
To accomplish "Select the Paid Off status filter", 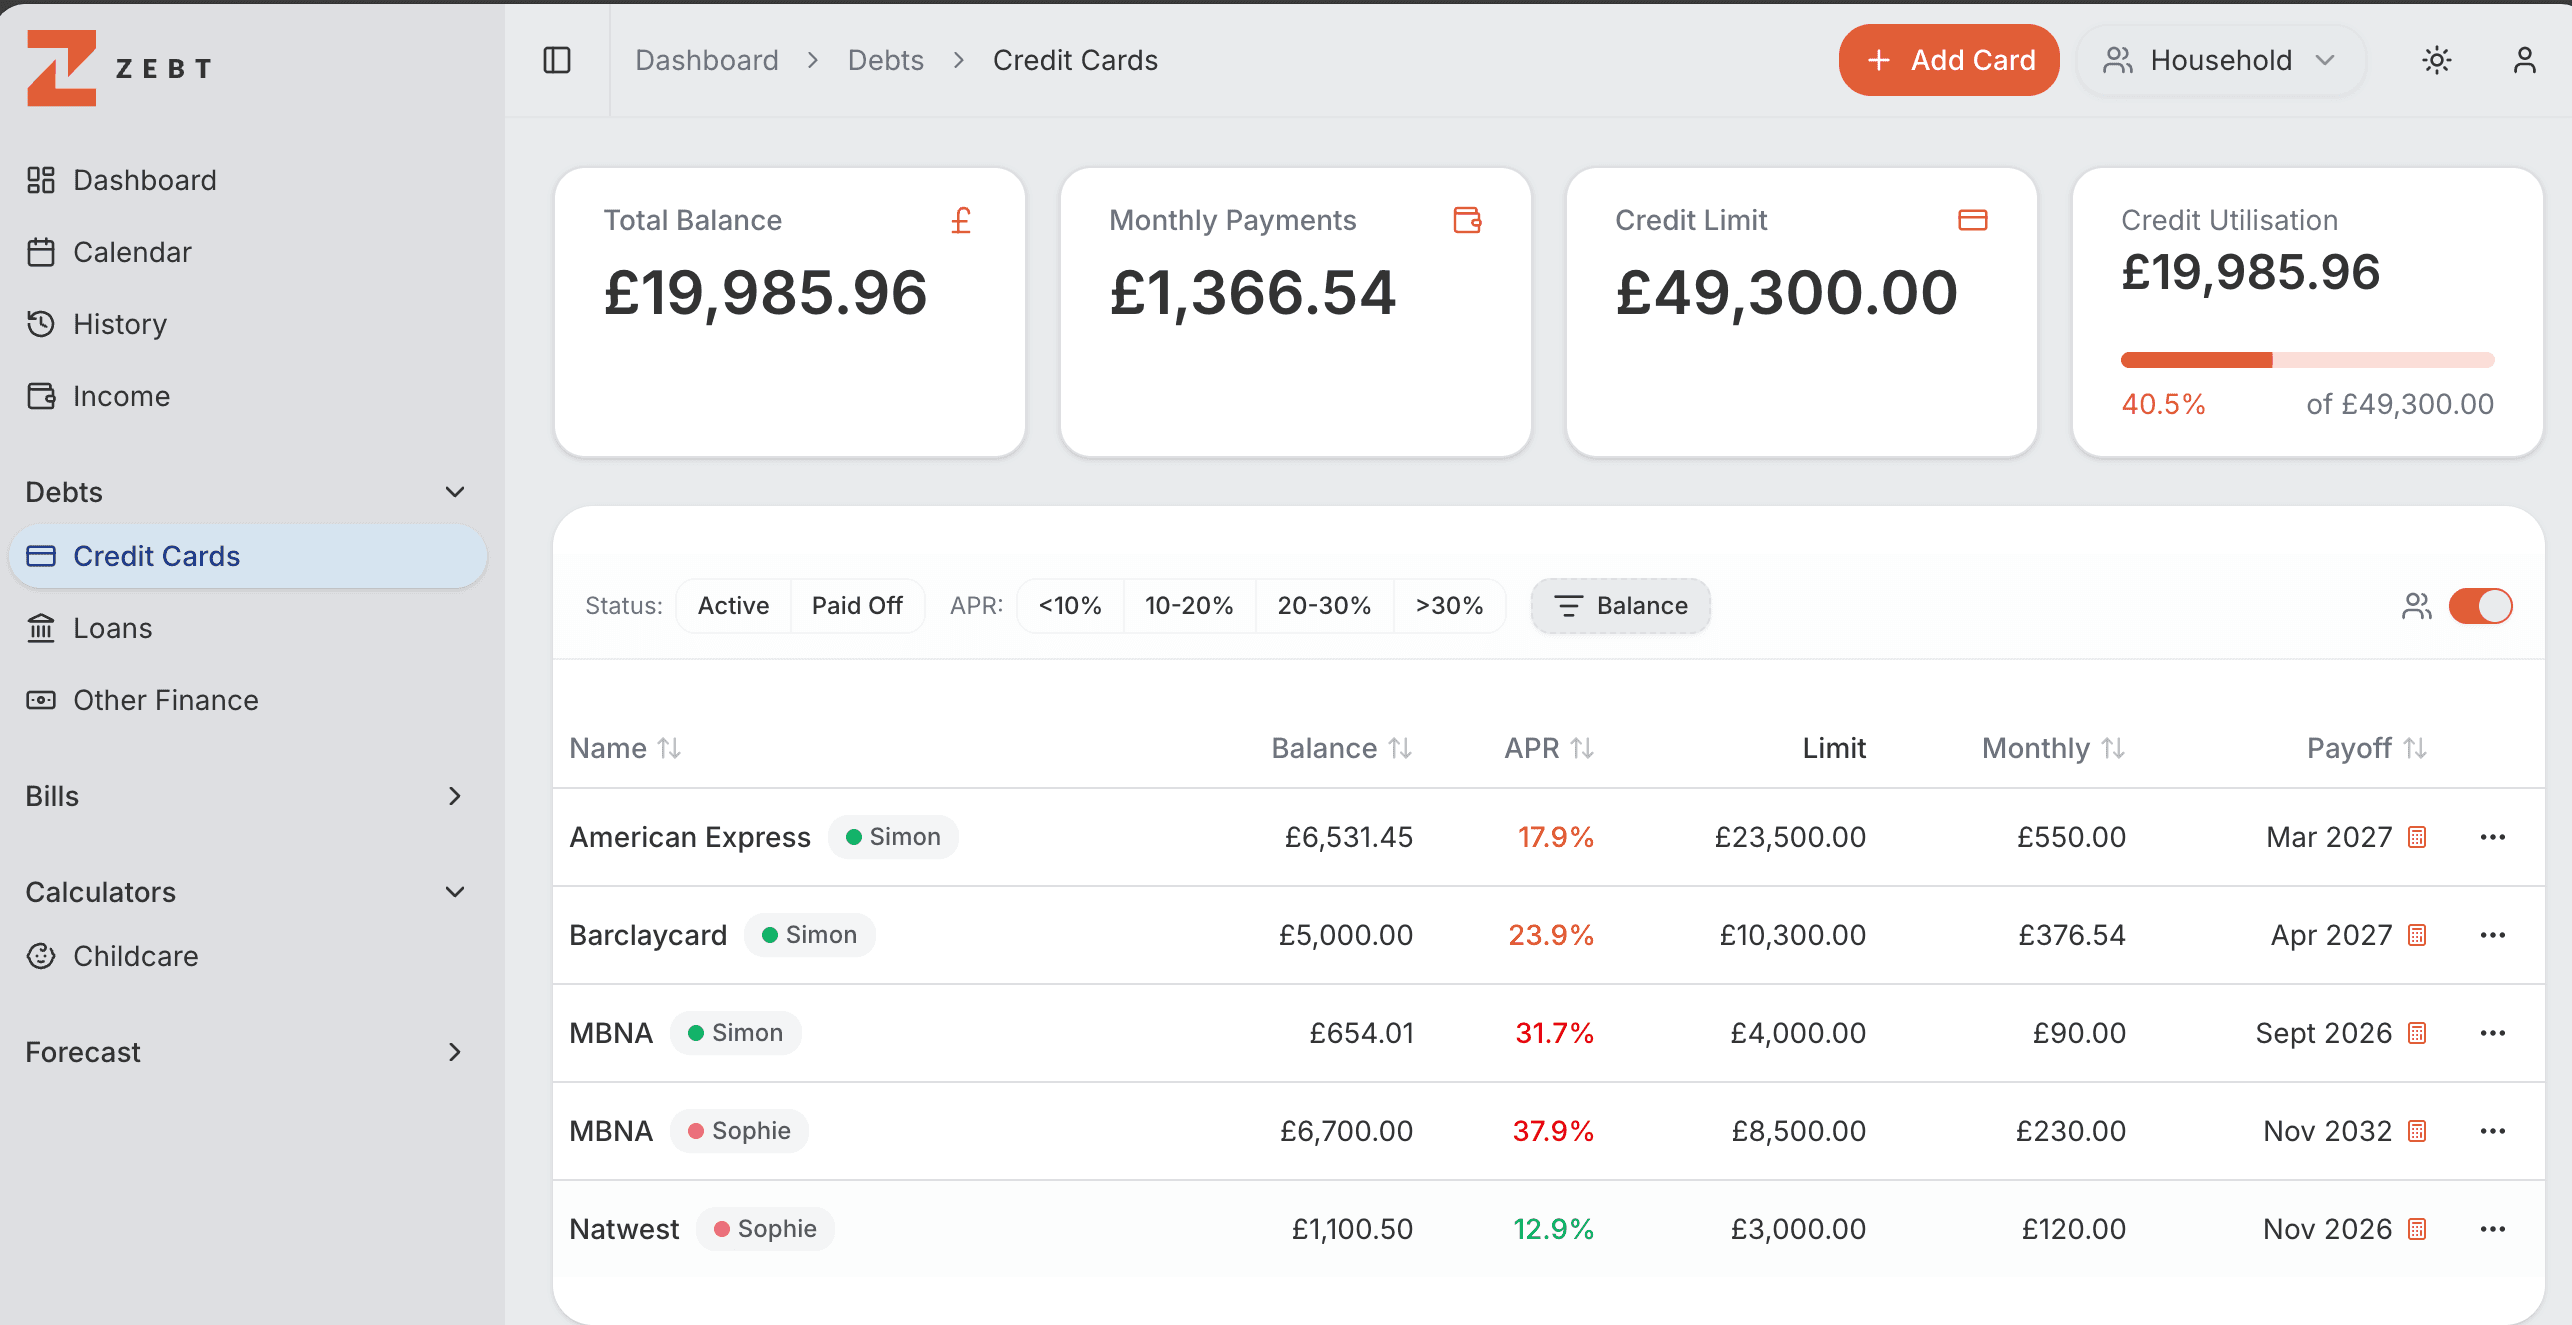I will click(857, 605).
